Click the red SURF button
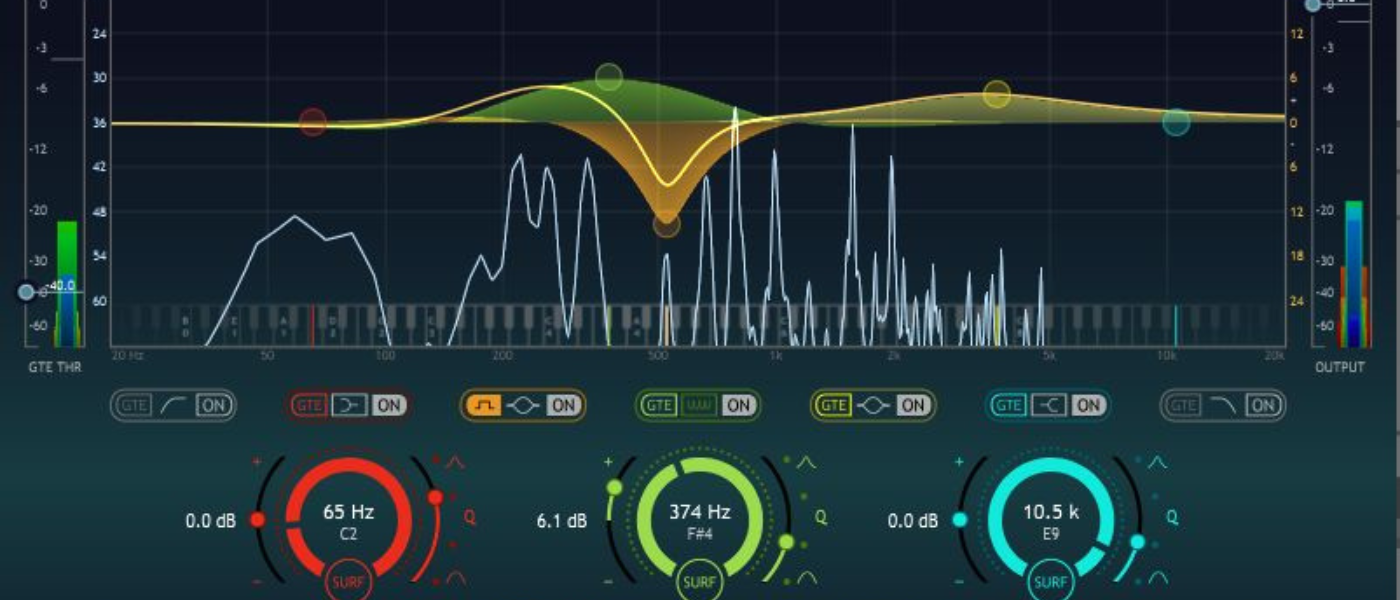1400x600 pixels. 349,582
